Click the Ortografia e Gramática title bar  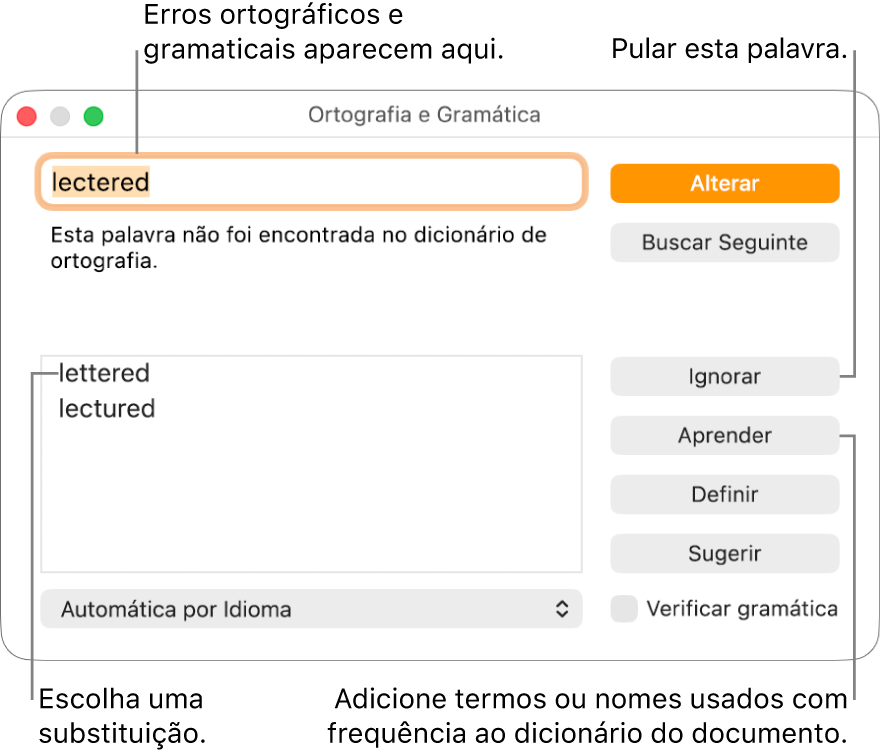pyautogui.click(x=424, y=115)
